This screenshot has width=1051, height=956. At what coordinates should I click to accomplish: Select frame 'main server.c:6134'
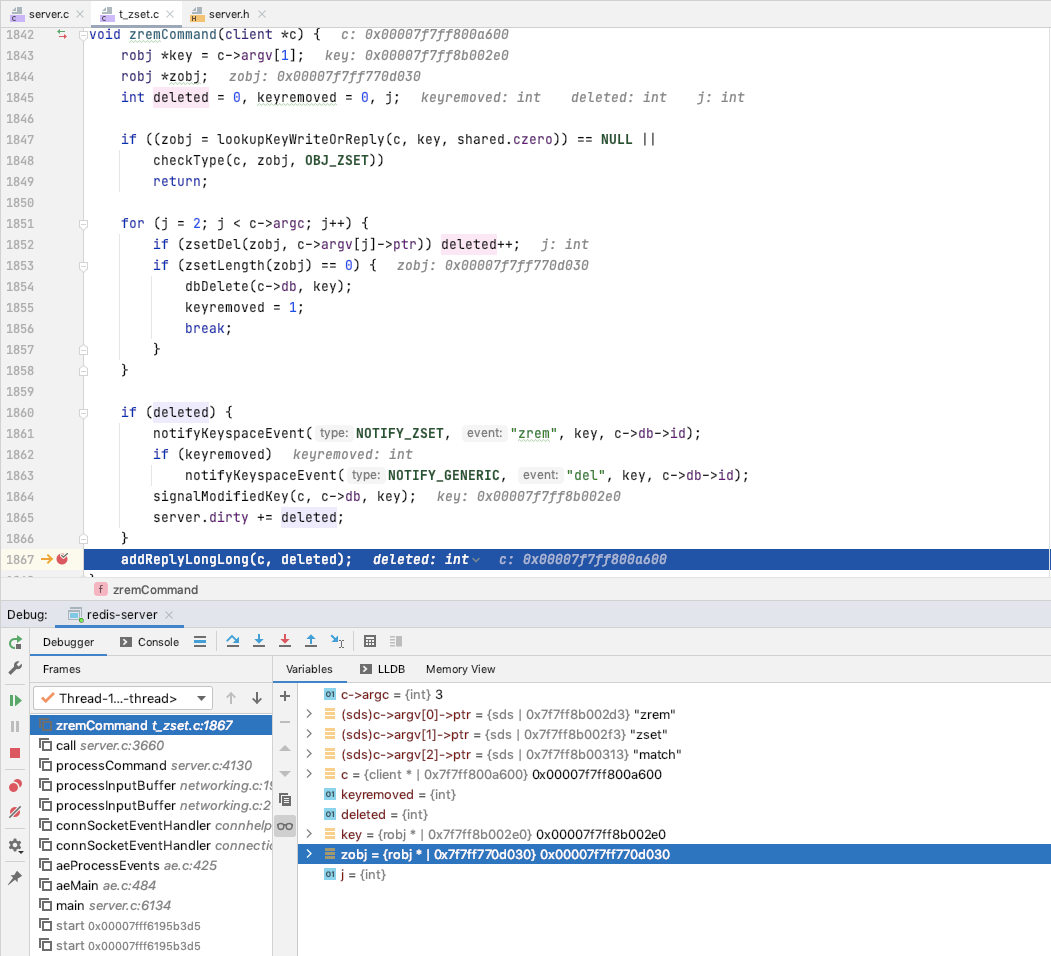[151, 906]
